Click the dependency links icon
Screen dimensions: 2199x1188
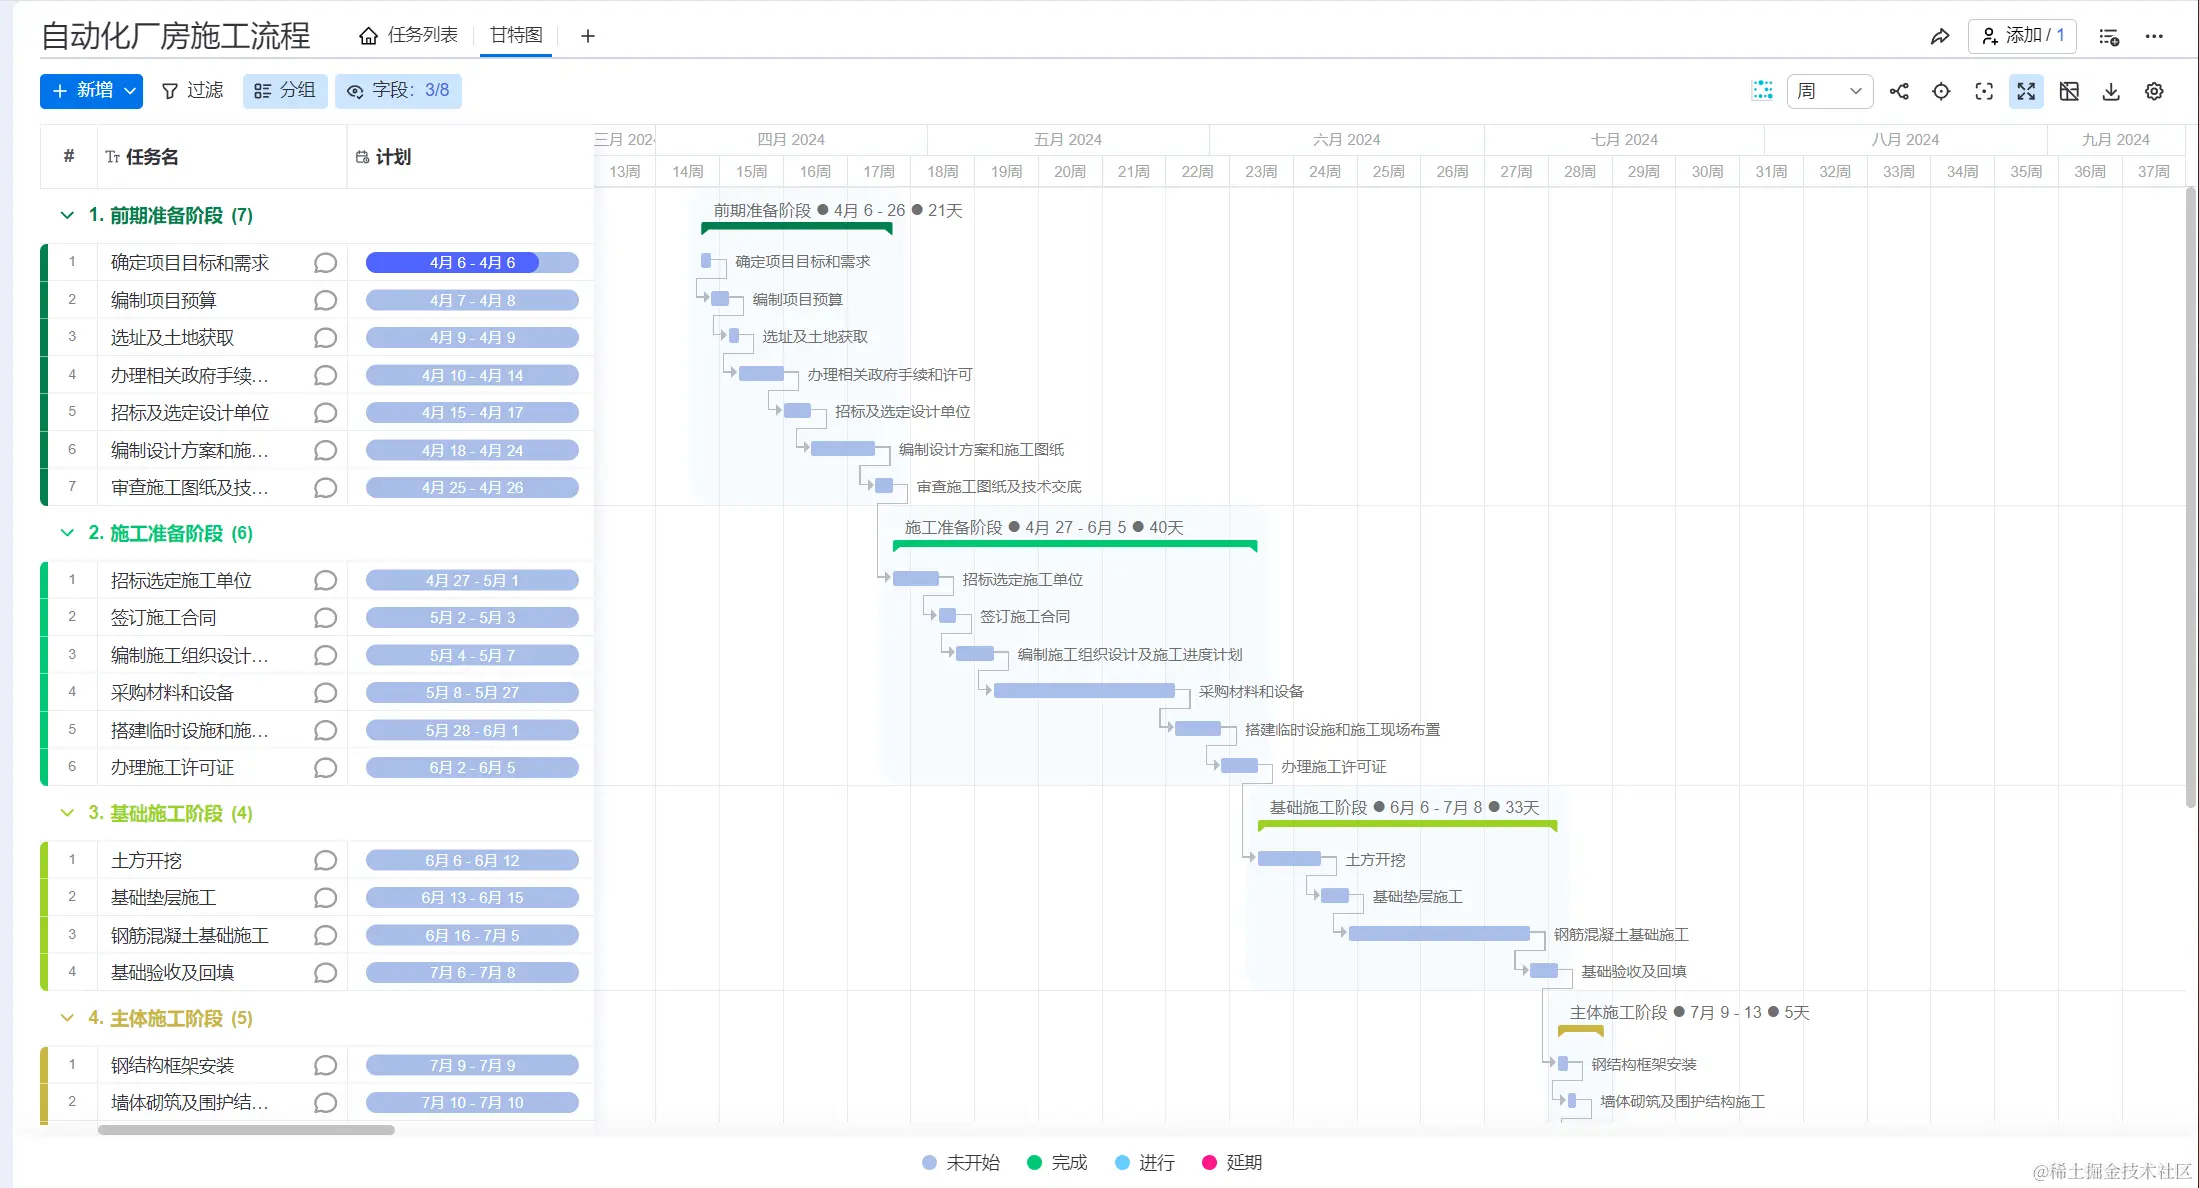(1899, 91)
